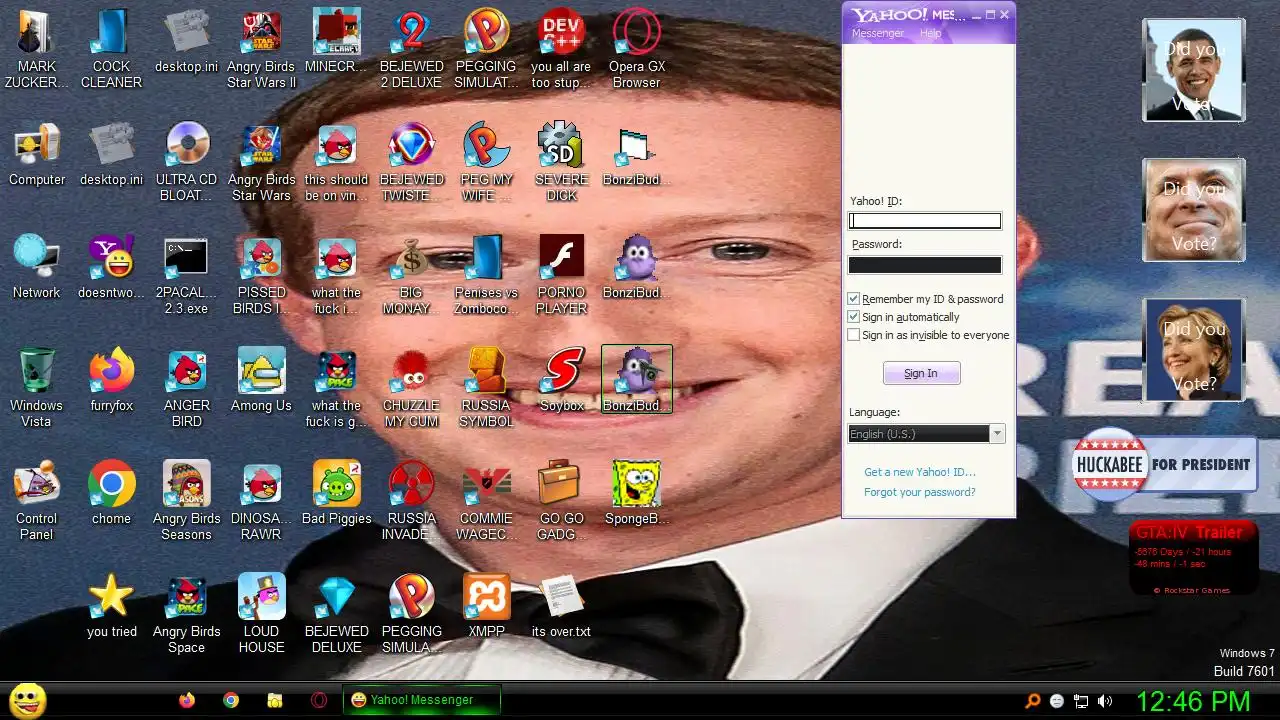Open the furryfox desktop icon
This screenshot has width=1280, height=720.
pyautogui.click(x=112, y=380)
